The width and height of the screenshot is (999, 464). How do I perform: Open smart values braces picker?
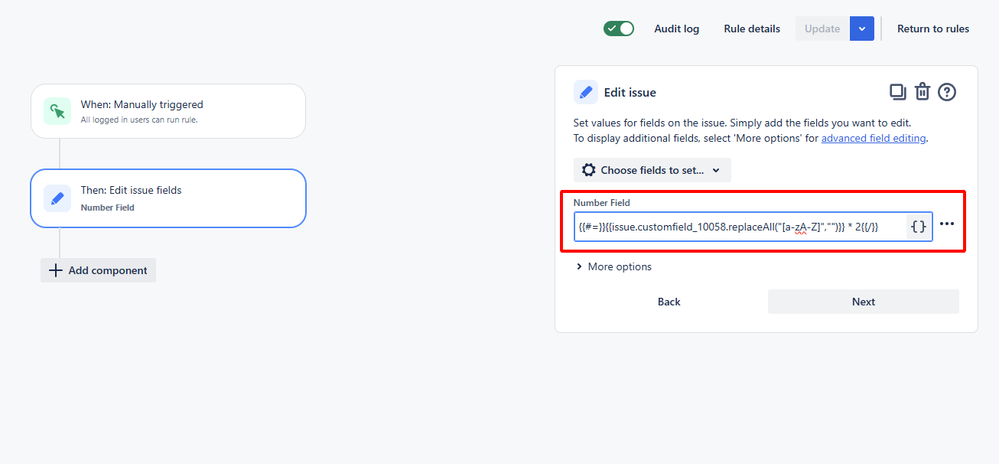(919, 227)
